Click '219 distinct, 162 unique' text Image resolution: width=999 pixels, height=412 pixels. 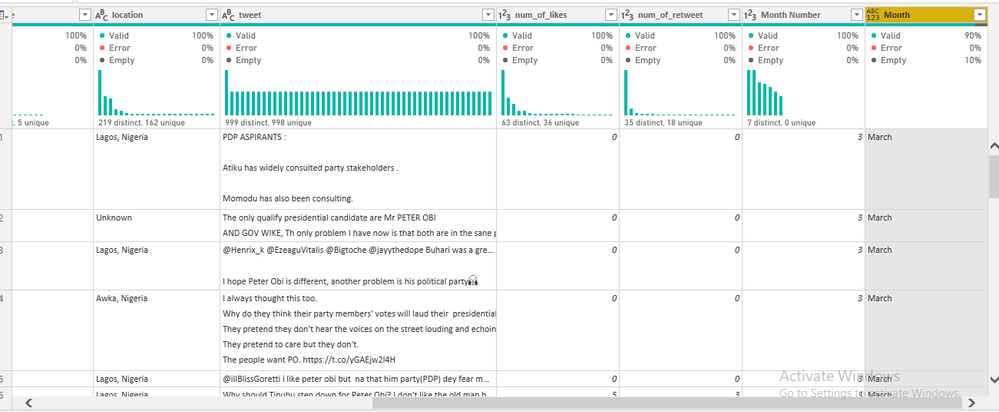click(141, 122)
